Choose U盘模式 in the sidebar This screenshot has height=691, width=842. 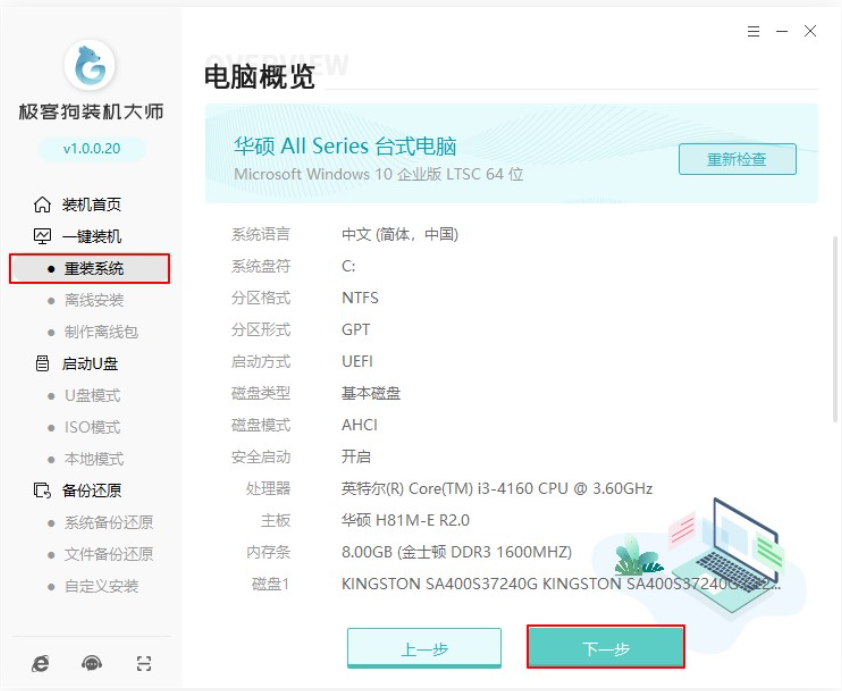point(92,396)
